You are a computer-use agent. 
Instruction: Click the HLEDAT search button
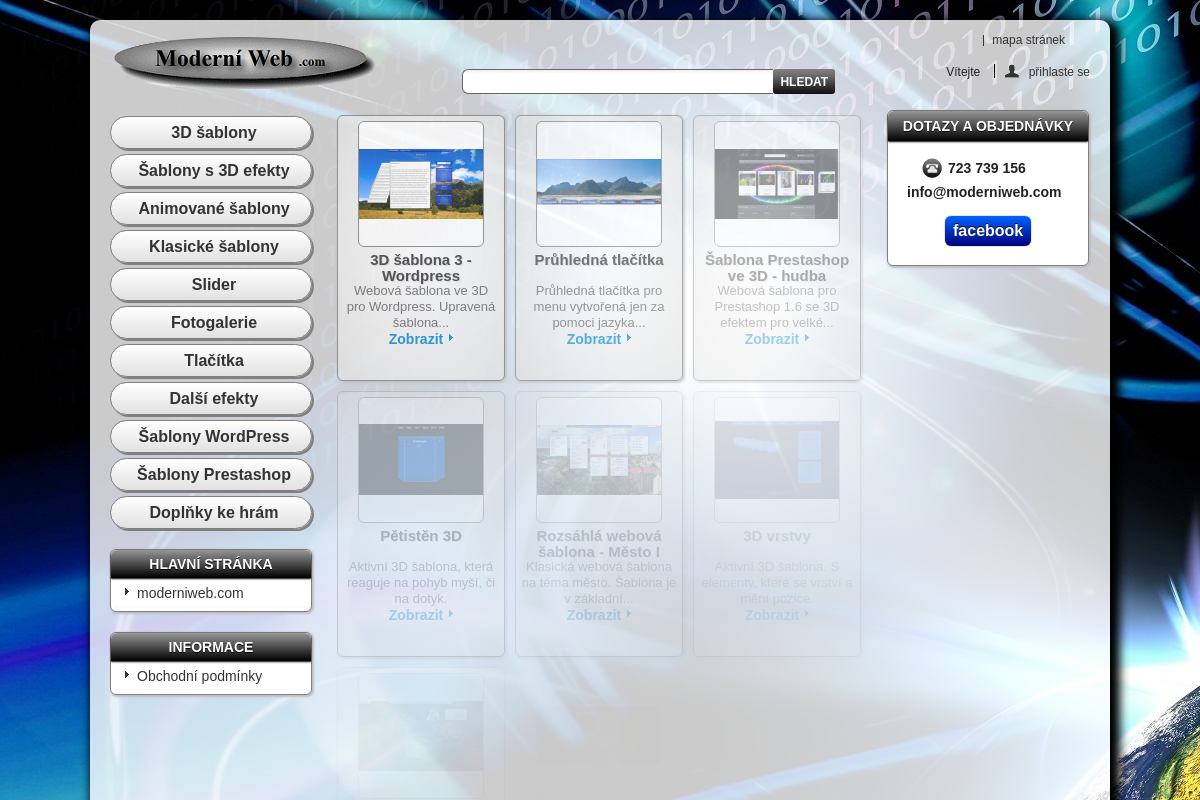804,82
